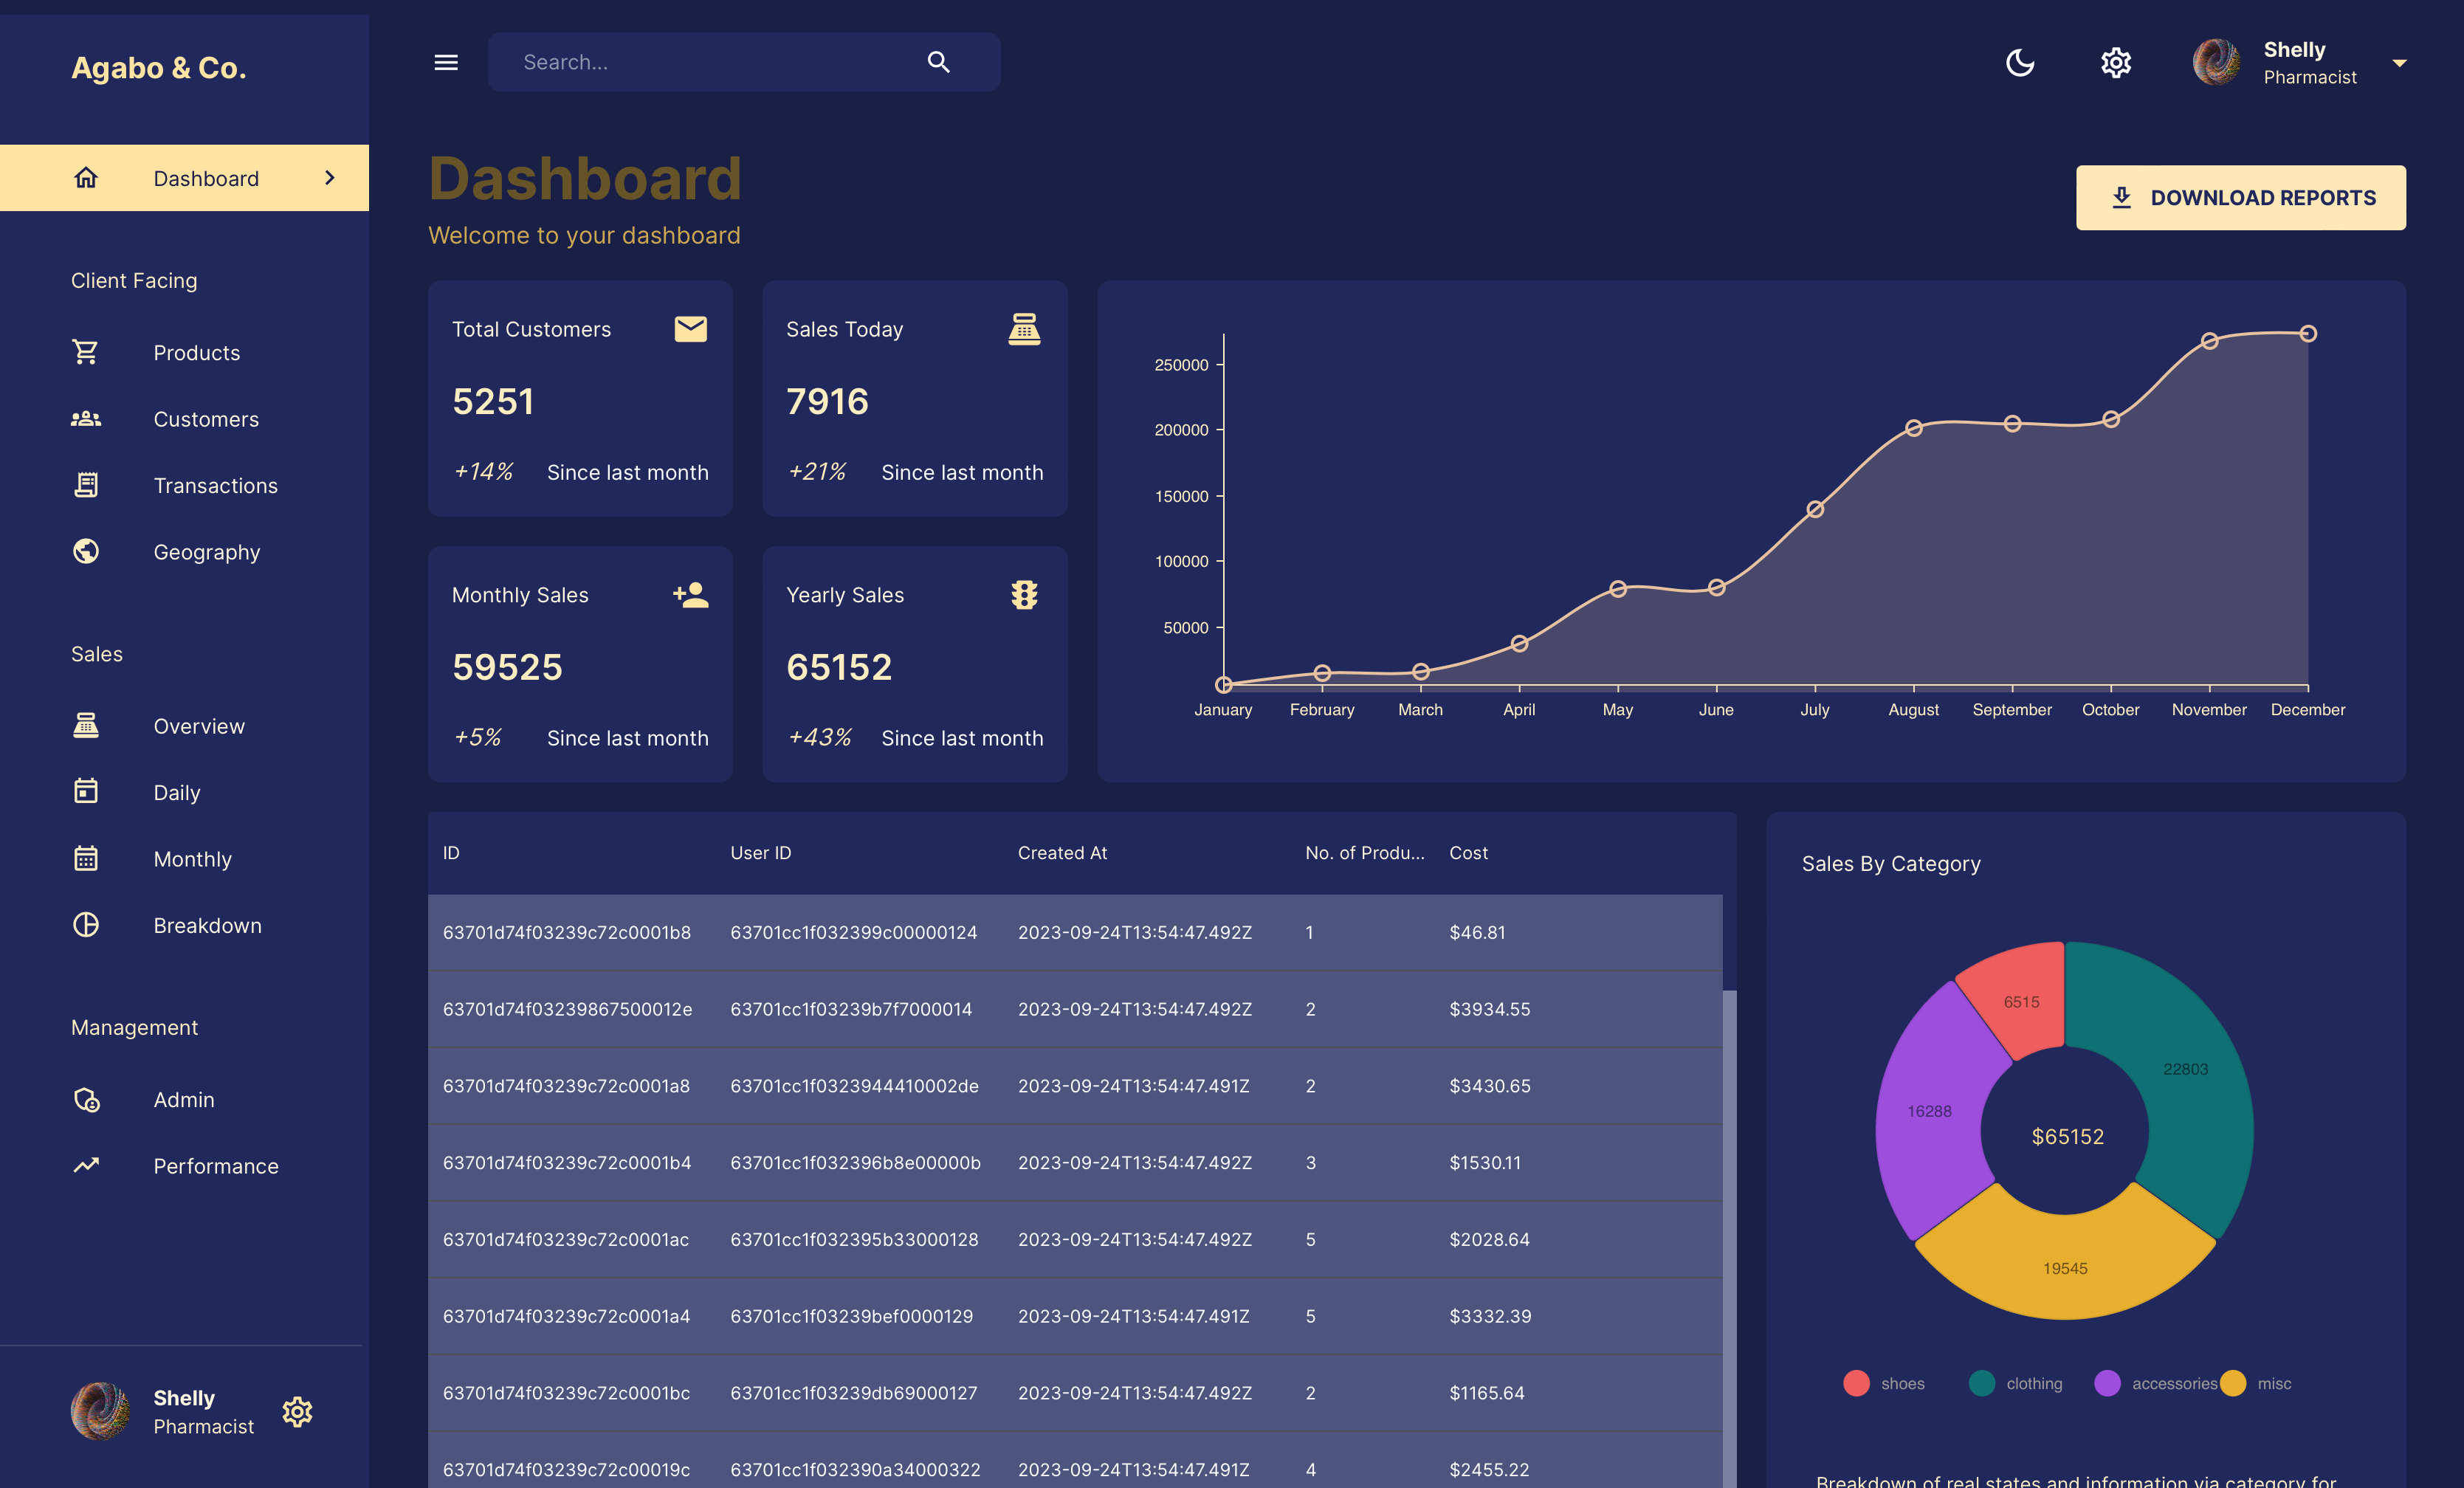Open the sidebar profile settings gear
The image size is (2464, 1488).
pos(297,1411)
